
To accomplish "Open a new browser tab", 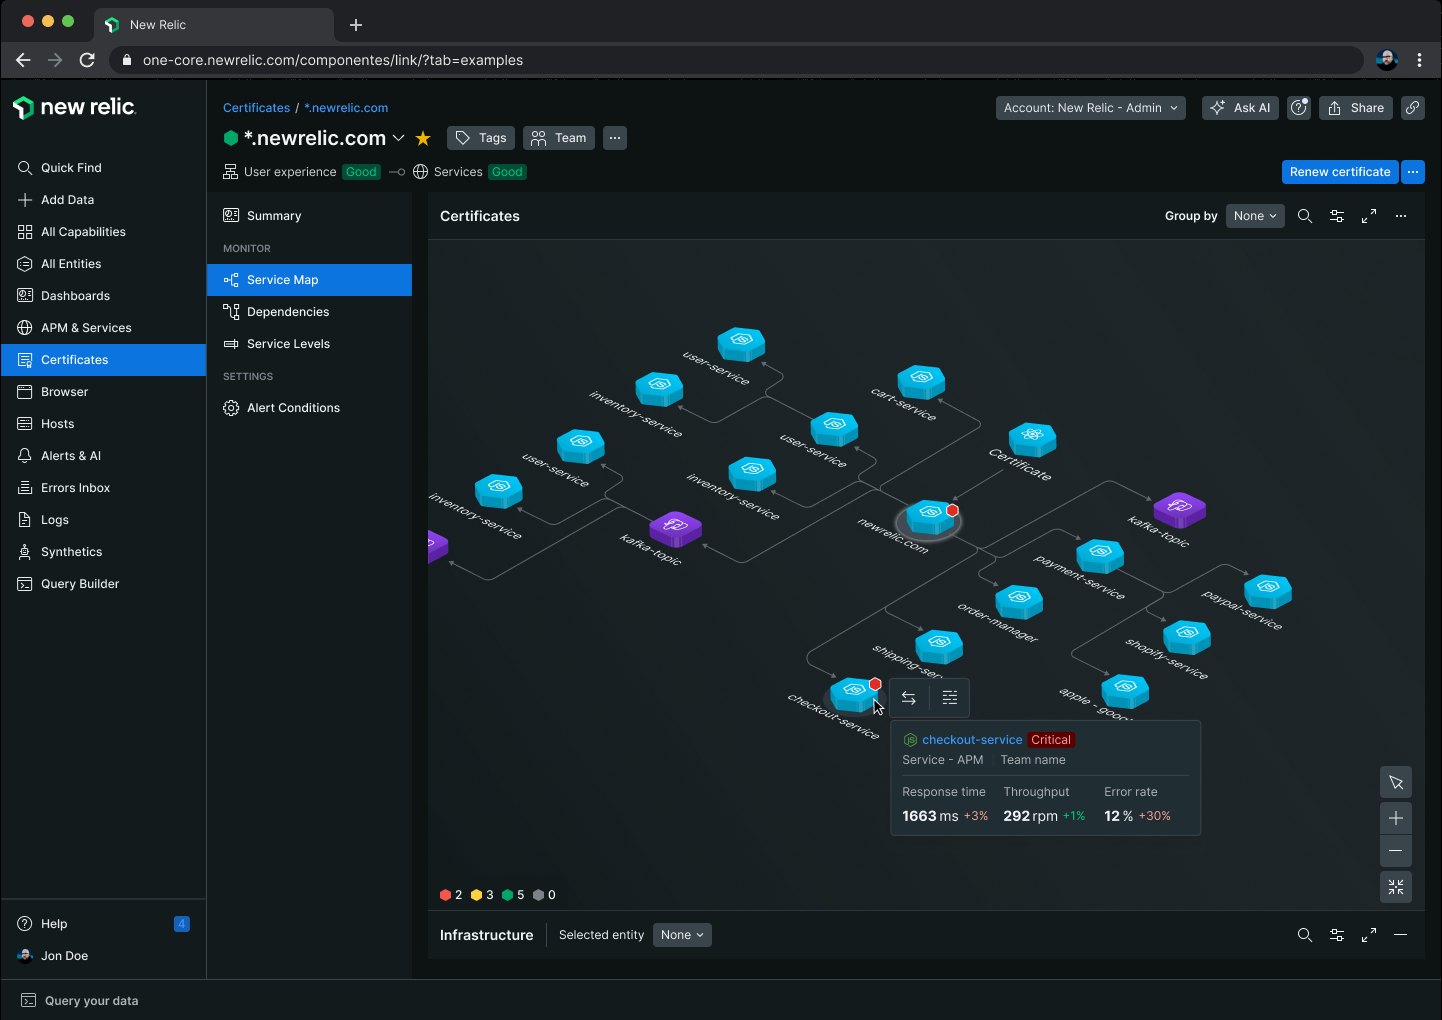I will [356, 25].
